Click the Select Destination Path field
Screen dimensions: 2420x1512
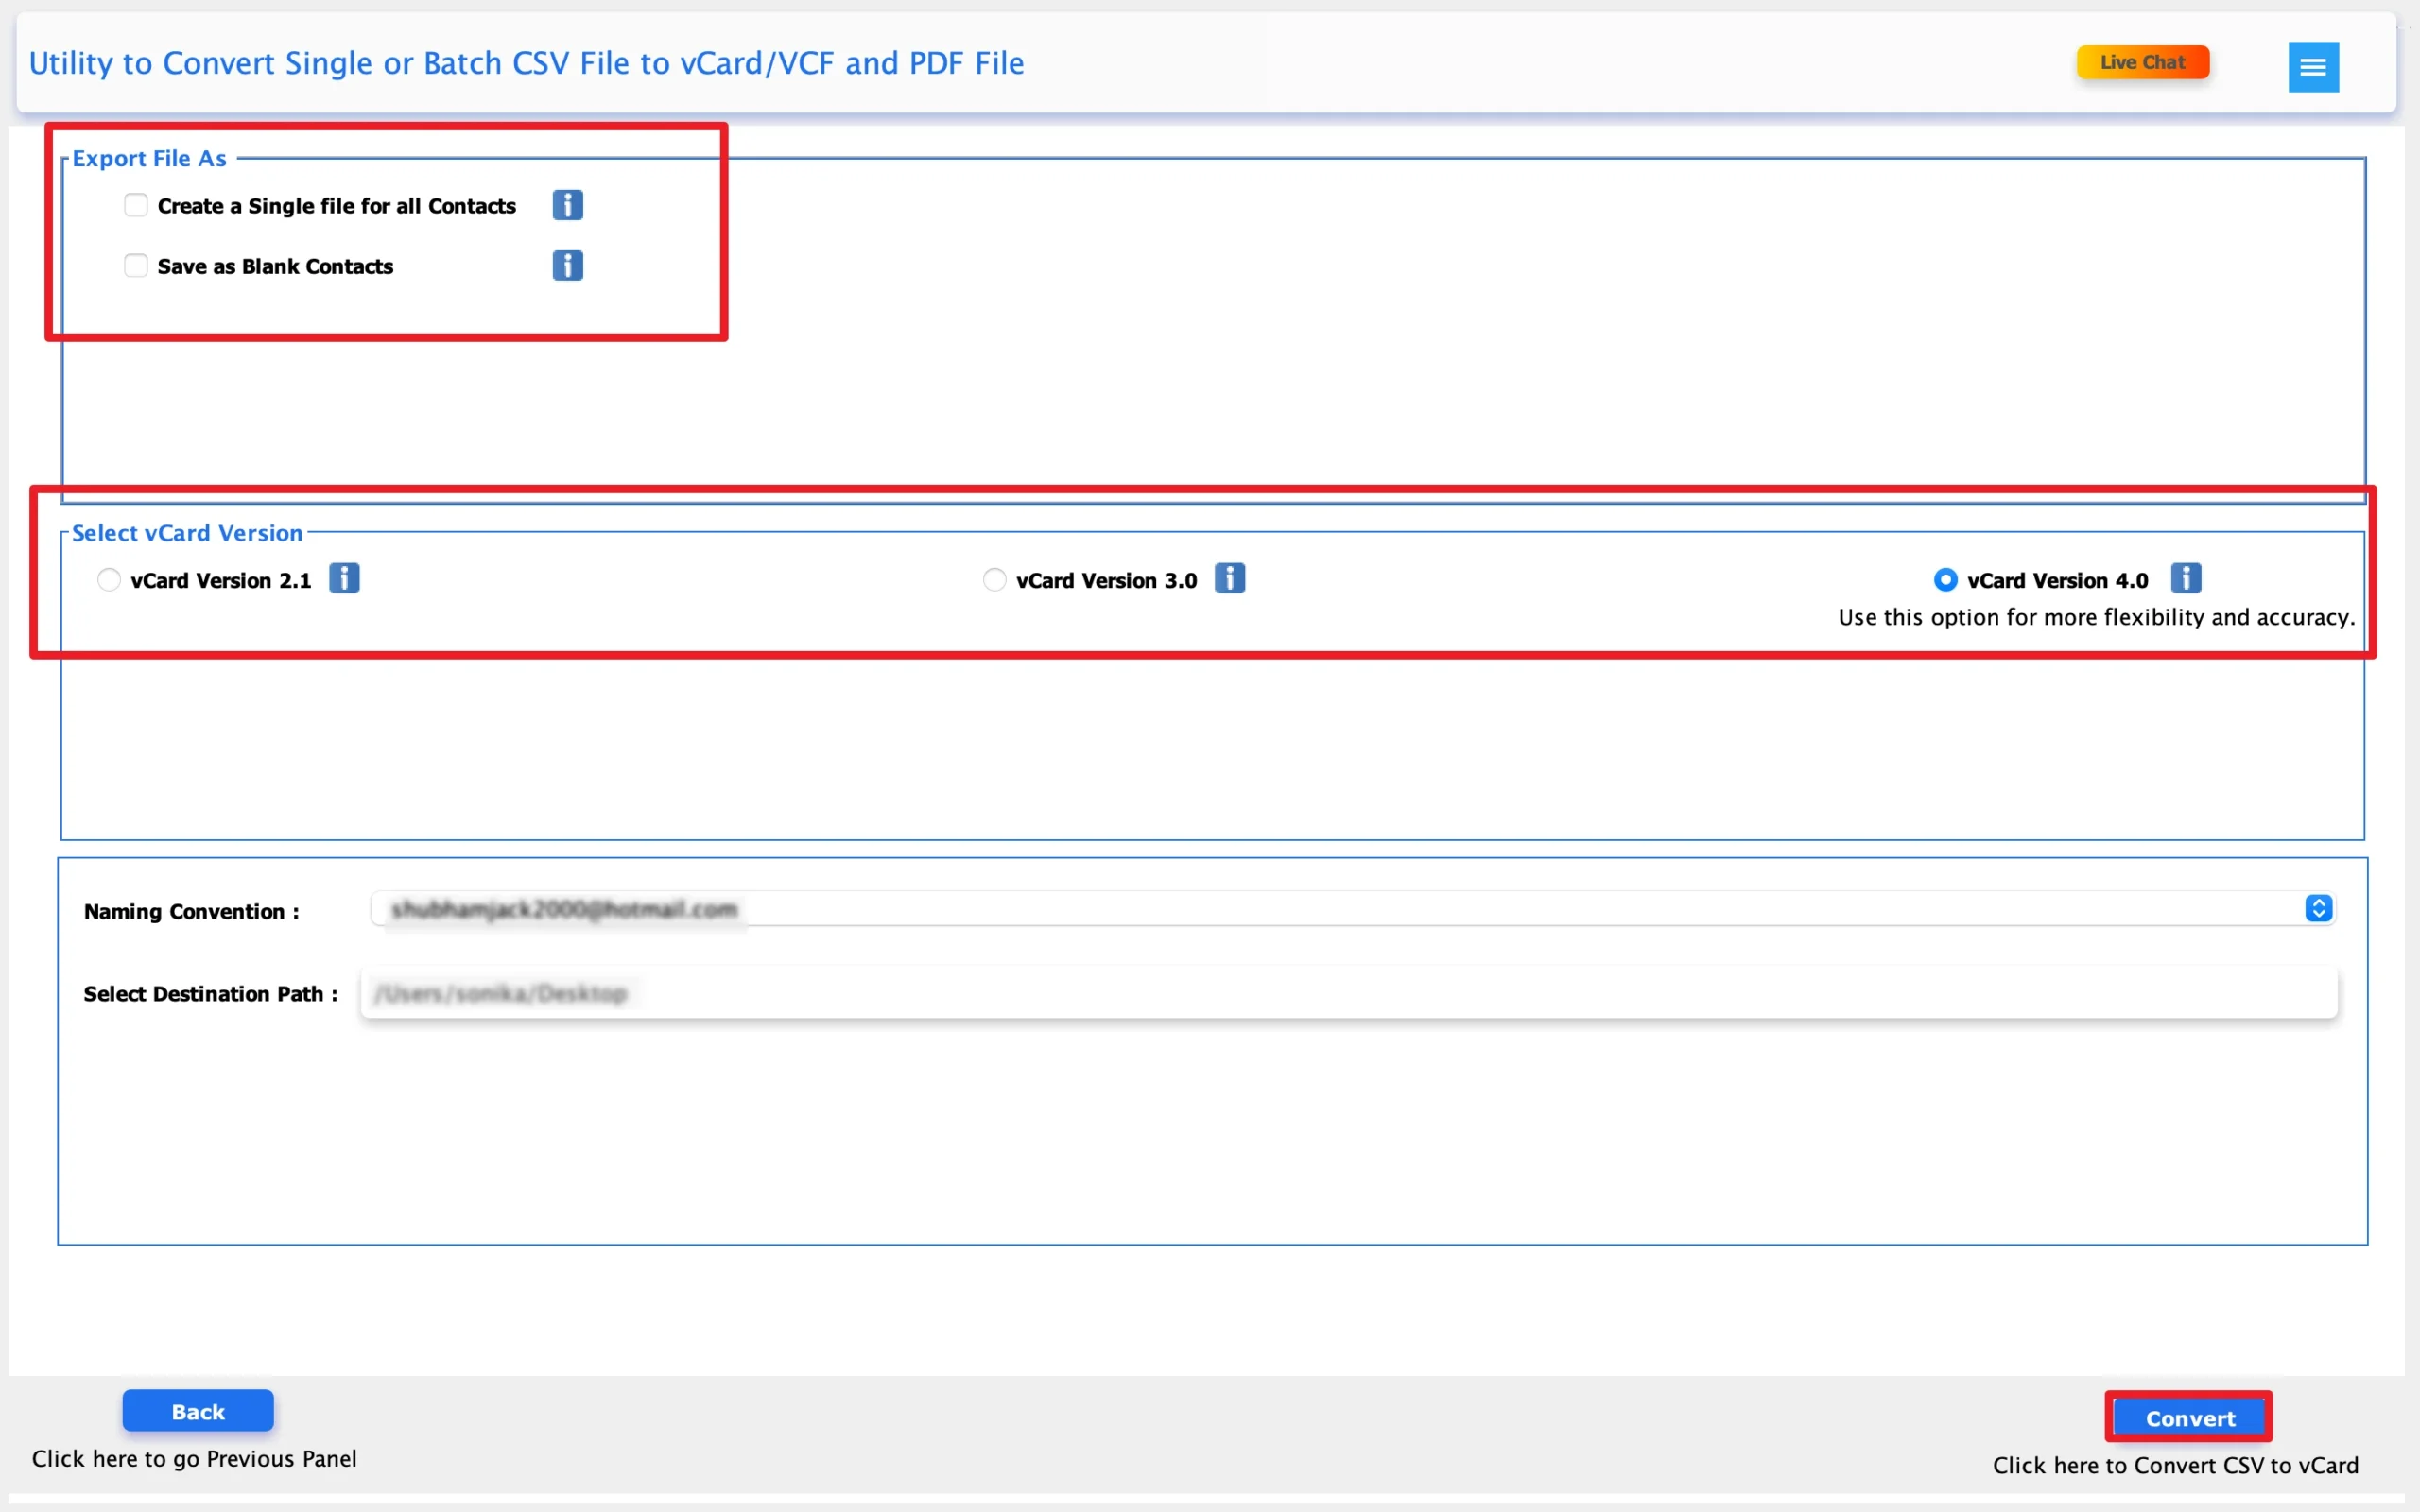point(1349,993)
